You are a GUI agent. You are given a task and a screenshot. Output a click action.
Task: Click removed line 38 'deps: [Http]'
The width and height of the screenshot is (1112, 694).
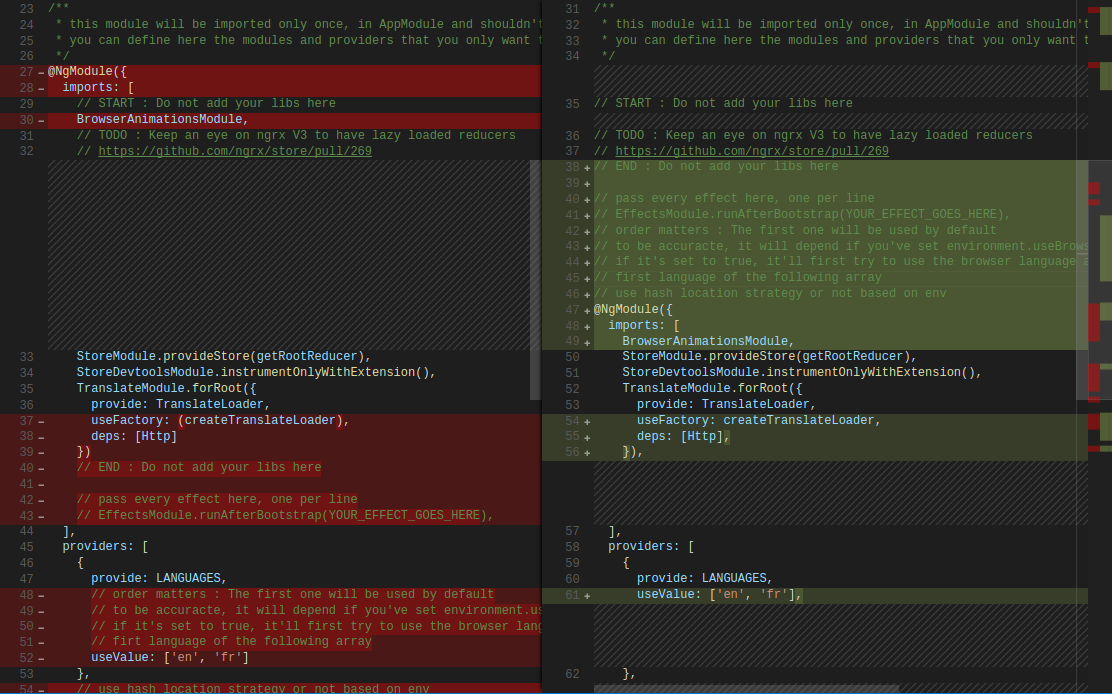coord(134,436)
